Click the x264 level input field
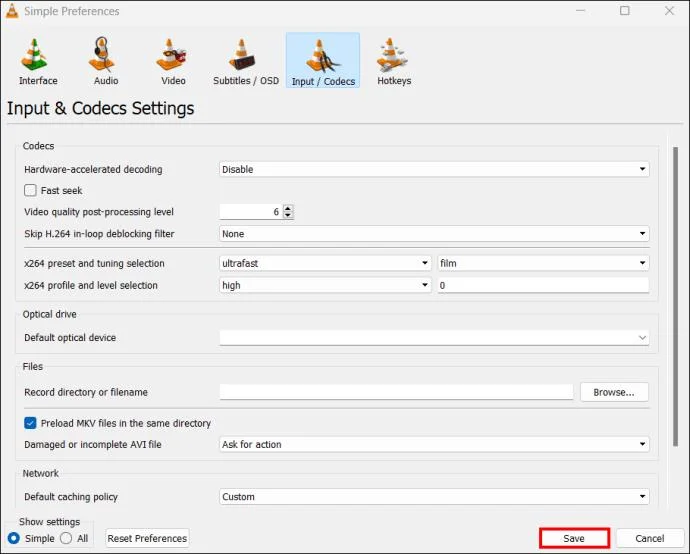The width and height of the screenshot is (690, 554). click(x=543, y=285)
